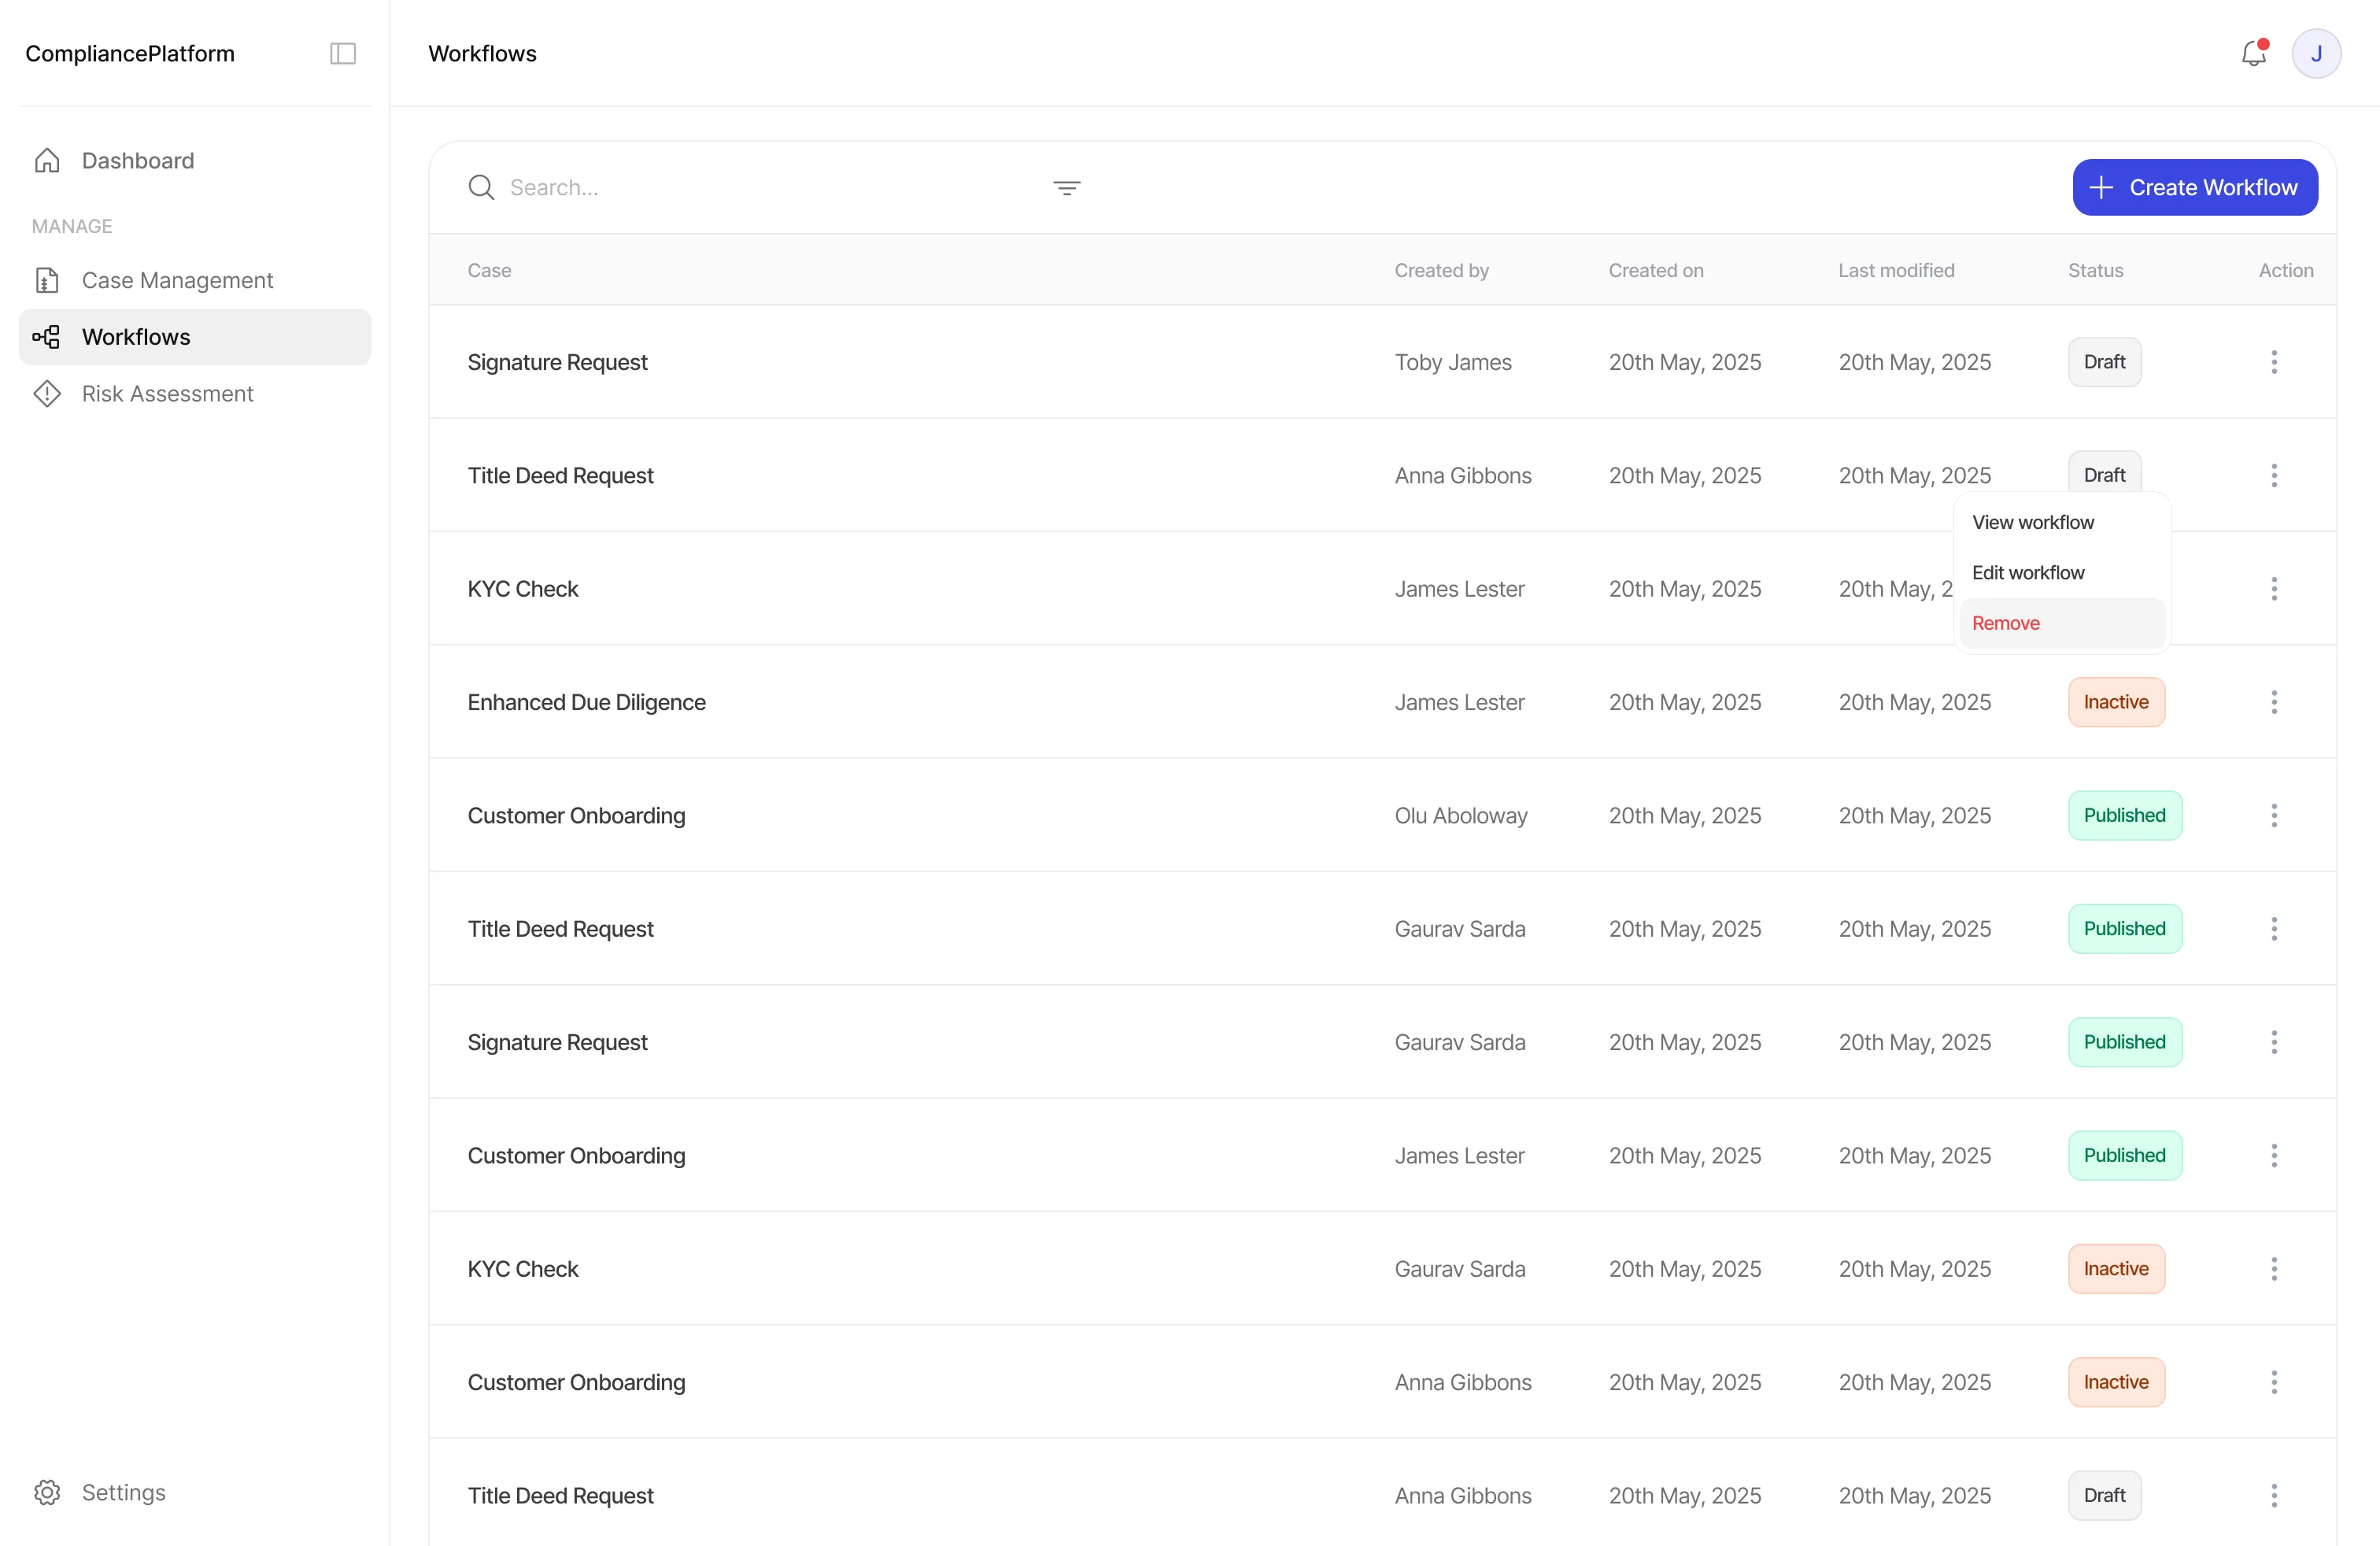
Task: Open the profile avatar menu
Action: tap(2318, 53)
